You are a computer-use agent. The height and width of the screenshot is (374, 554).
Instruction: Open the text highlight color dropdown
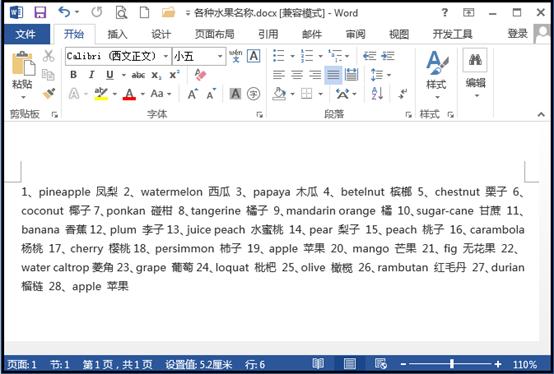pos(115,94)
